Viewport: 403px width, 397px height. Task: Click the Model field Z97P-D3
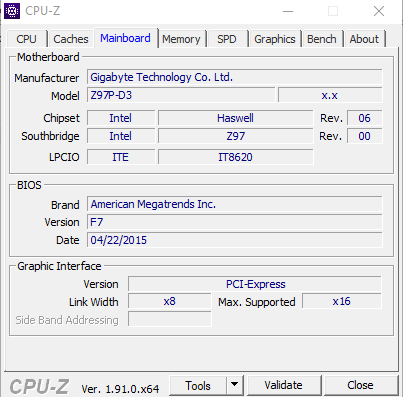click(181, 95)
